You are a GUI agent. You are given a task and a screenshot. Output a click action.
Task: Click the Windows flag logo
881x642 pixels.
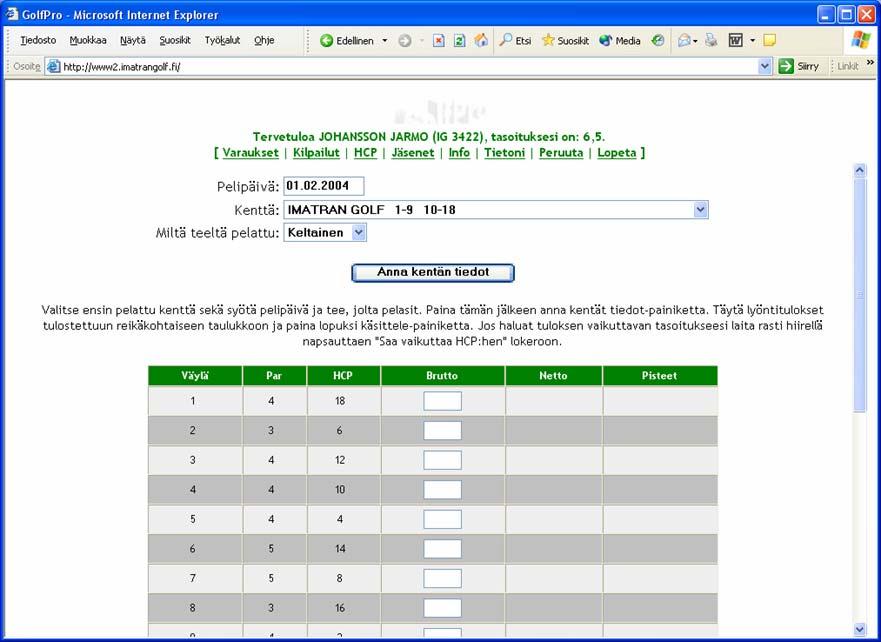860,40
